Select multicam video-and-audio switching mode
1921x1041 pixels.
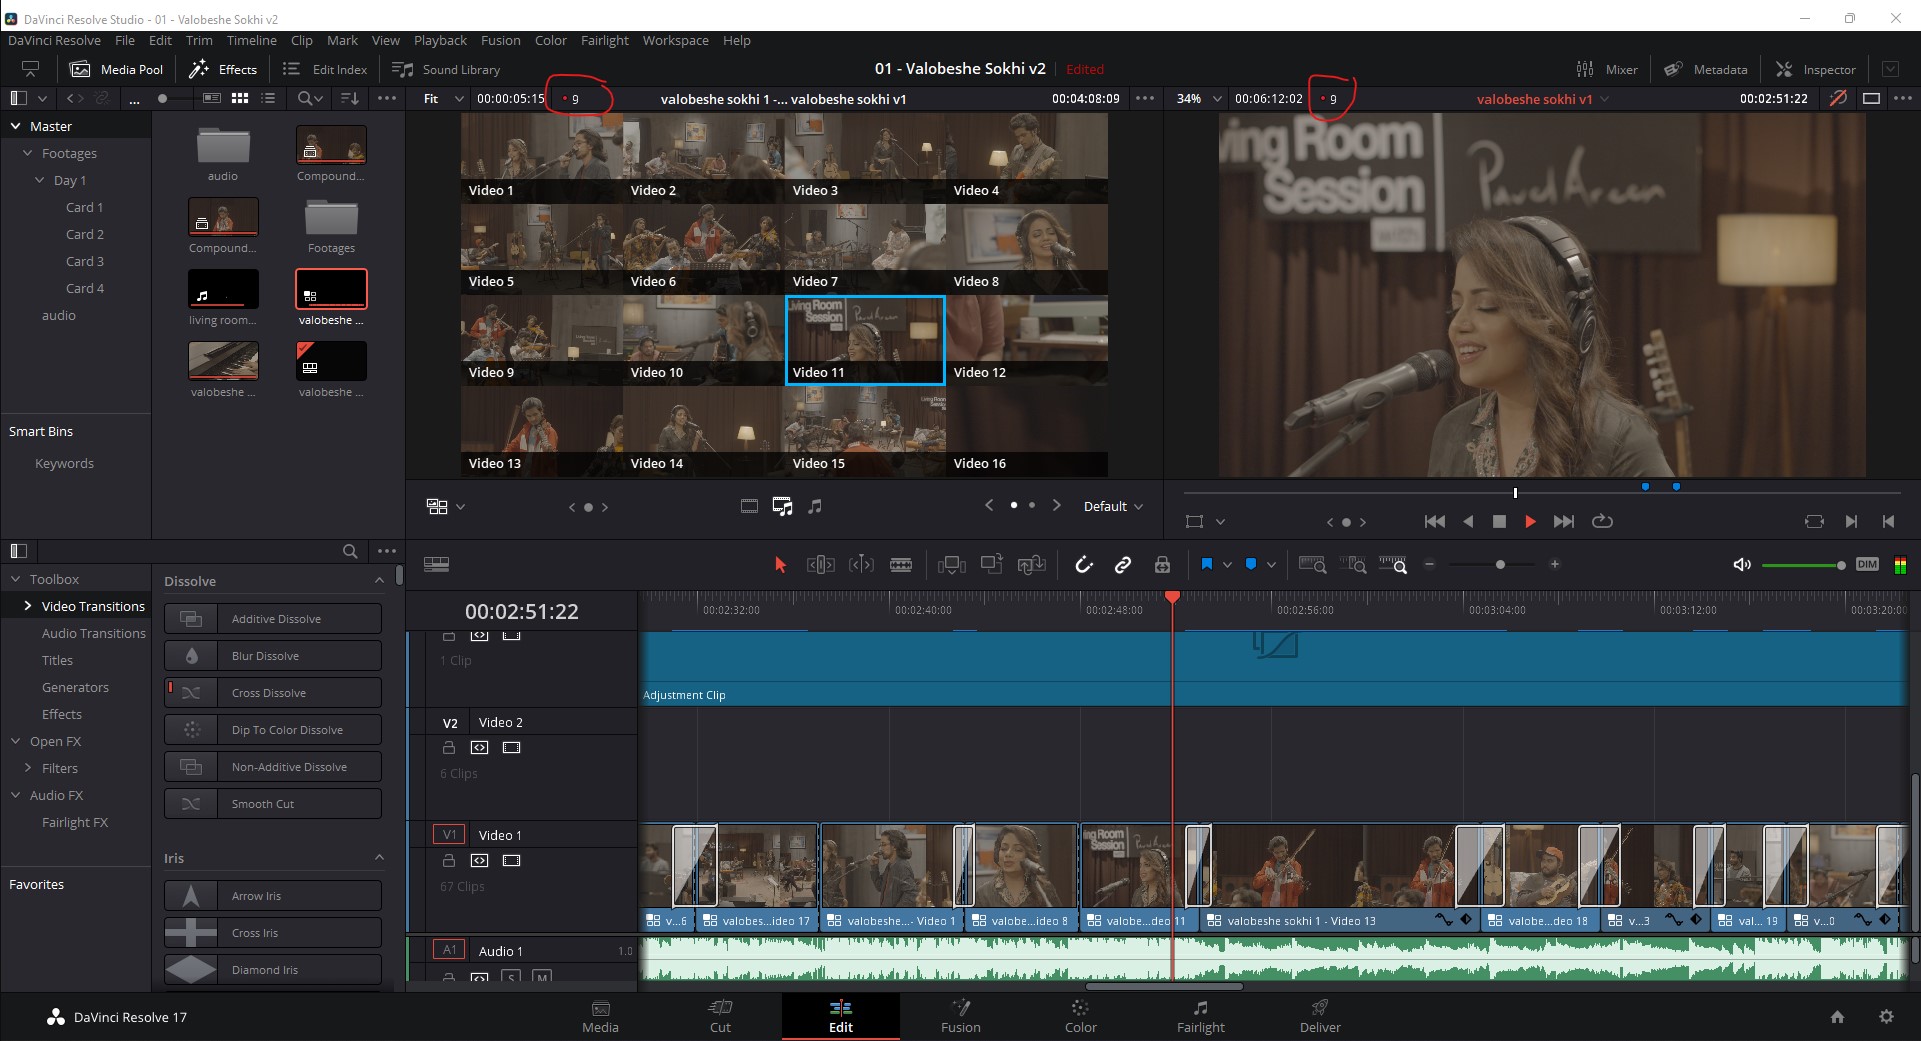pyautogui.click(x=782, y=507)
